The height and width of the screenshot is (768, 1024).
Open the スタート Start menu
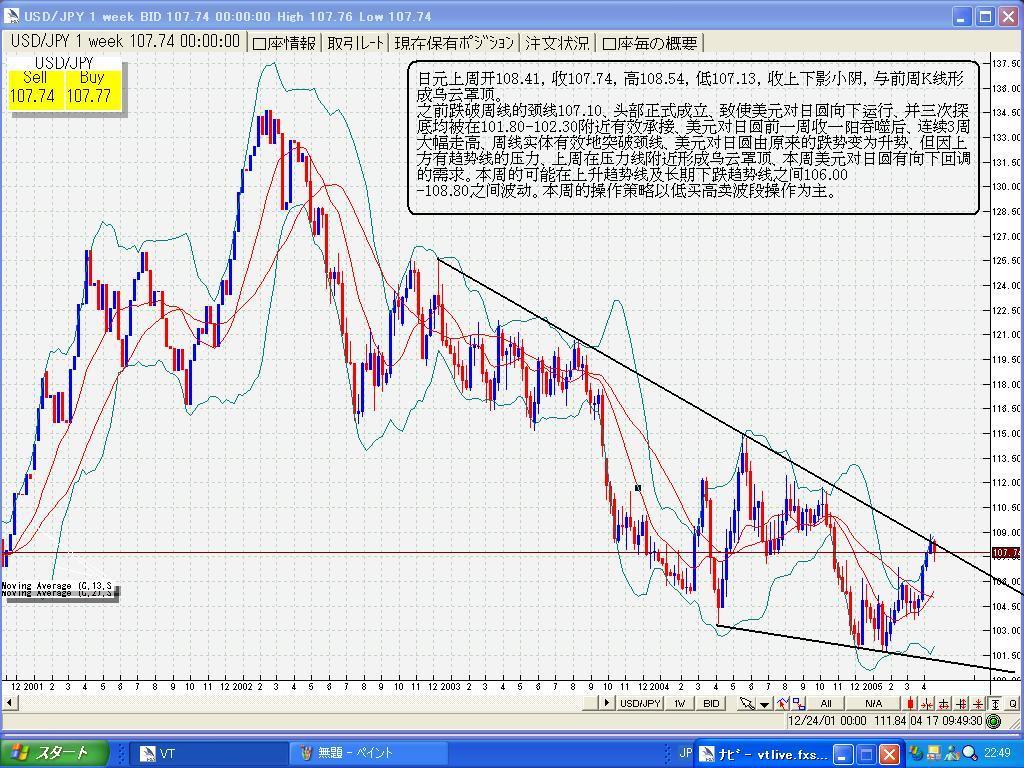(54, 754)
